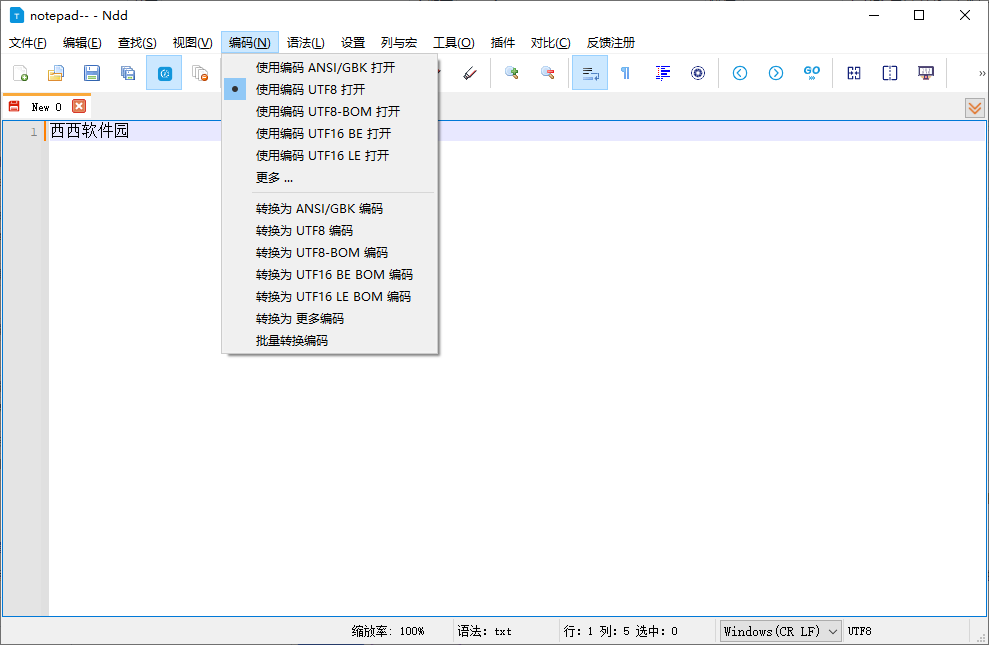Open the 查找(S) menu
This screenshot has height=645, width=989.
tap(137, 42)
